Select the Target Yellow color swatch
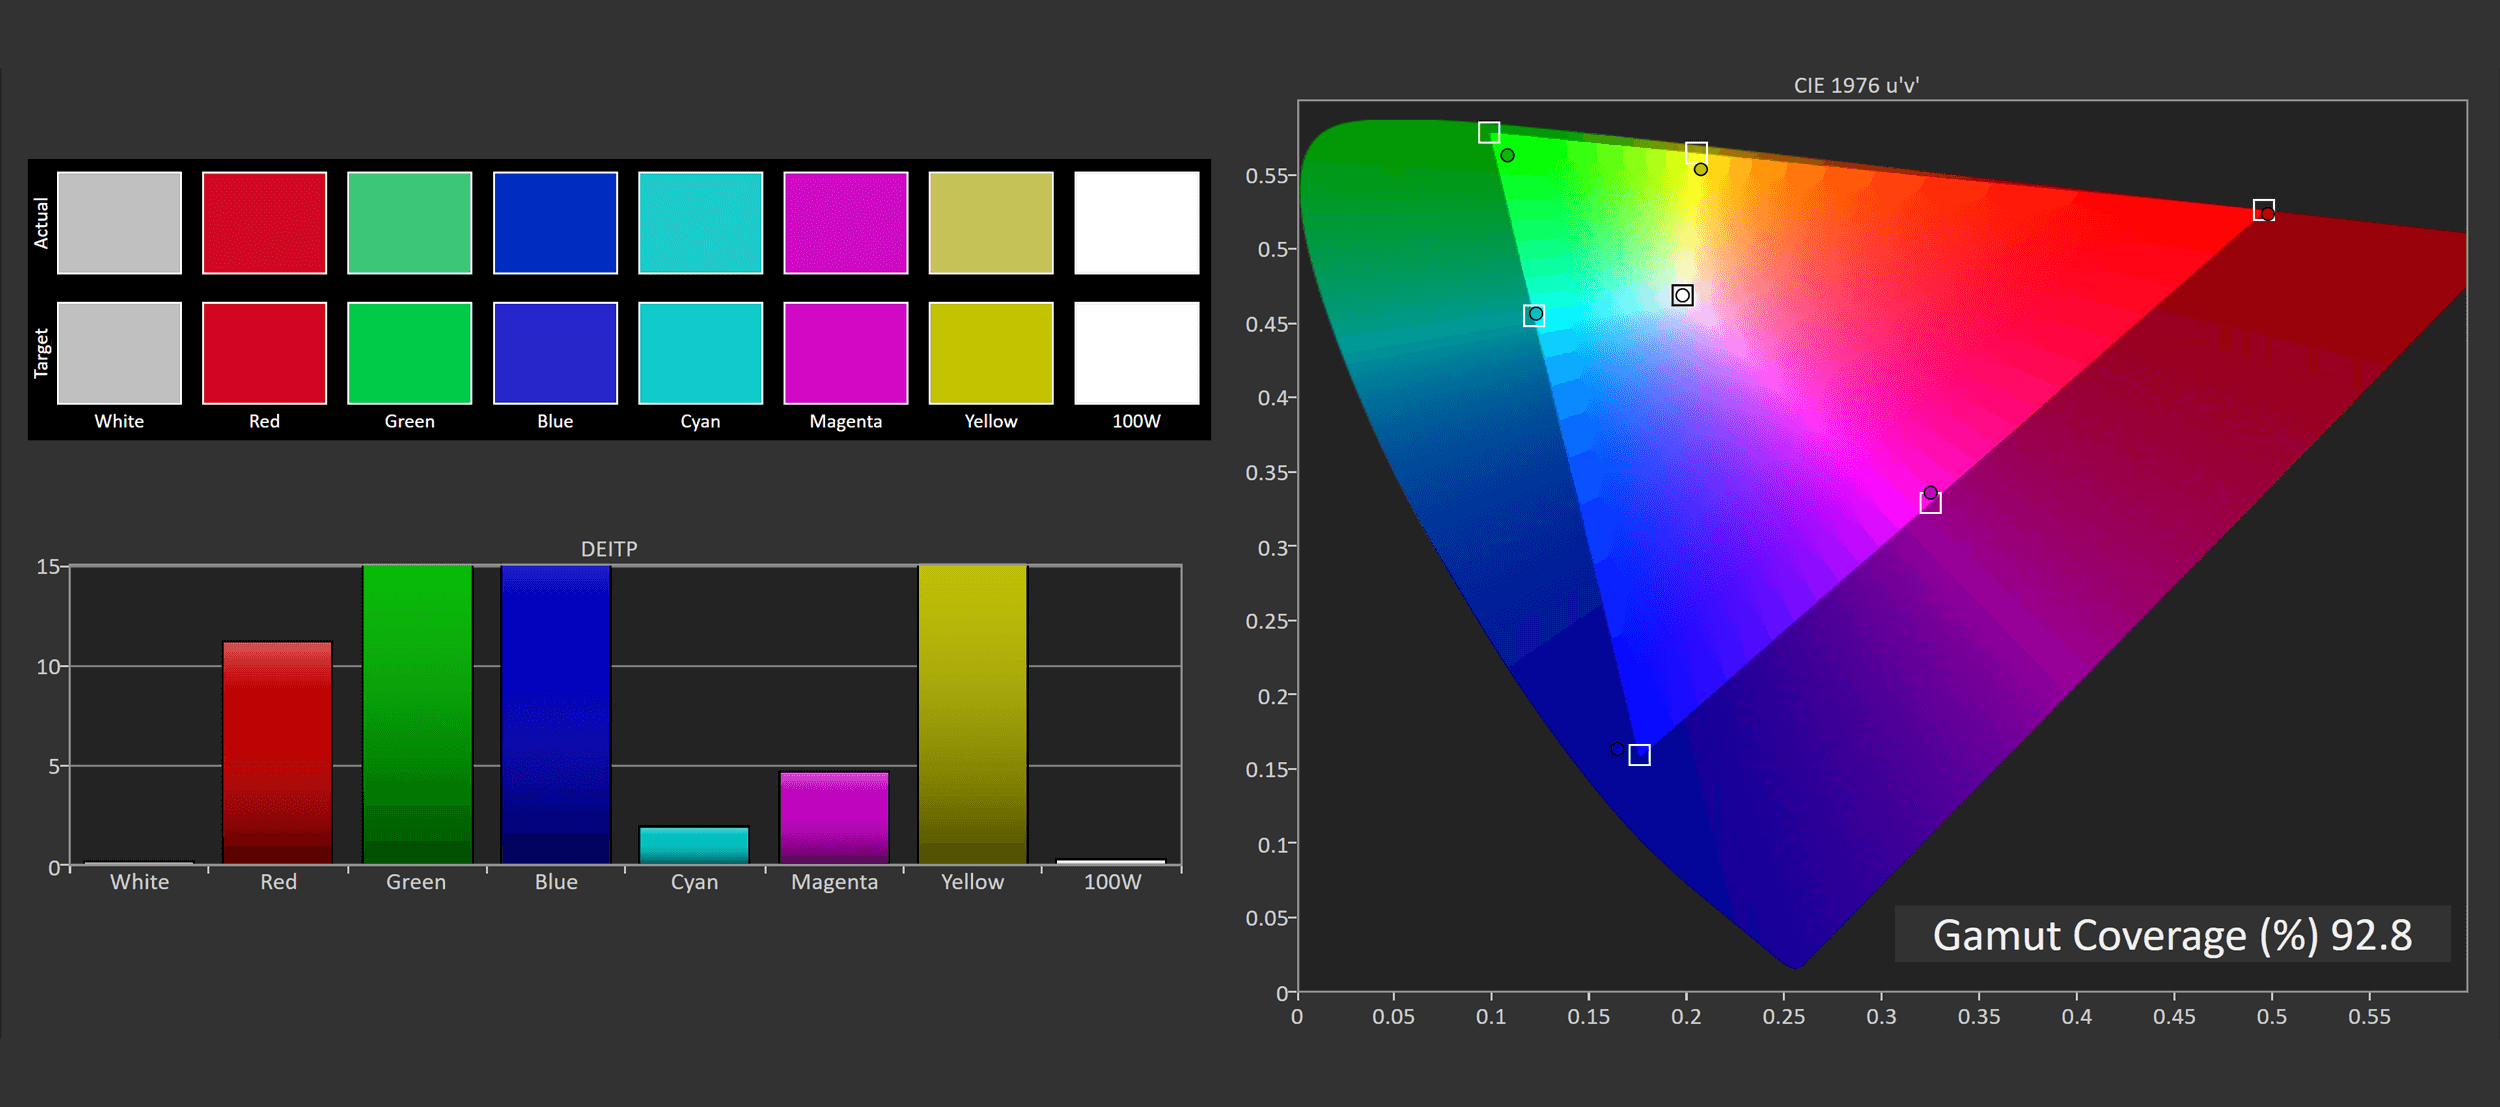The height and width of the screenshot is (1107, 2500). click(x=990, y=353)
